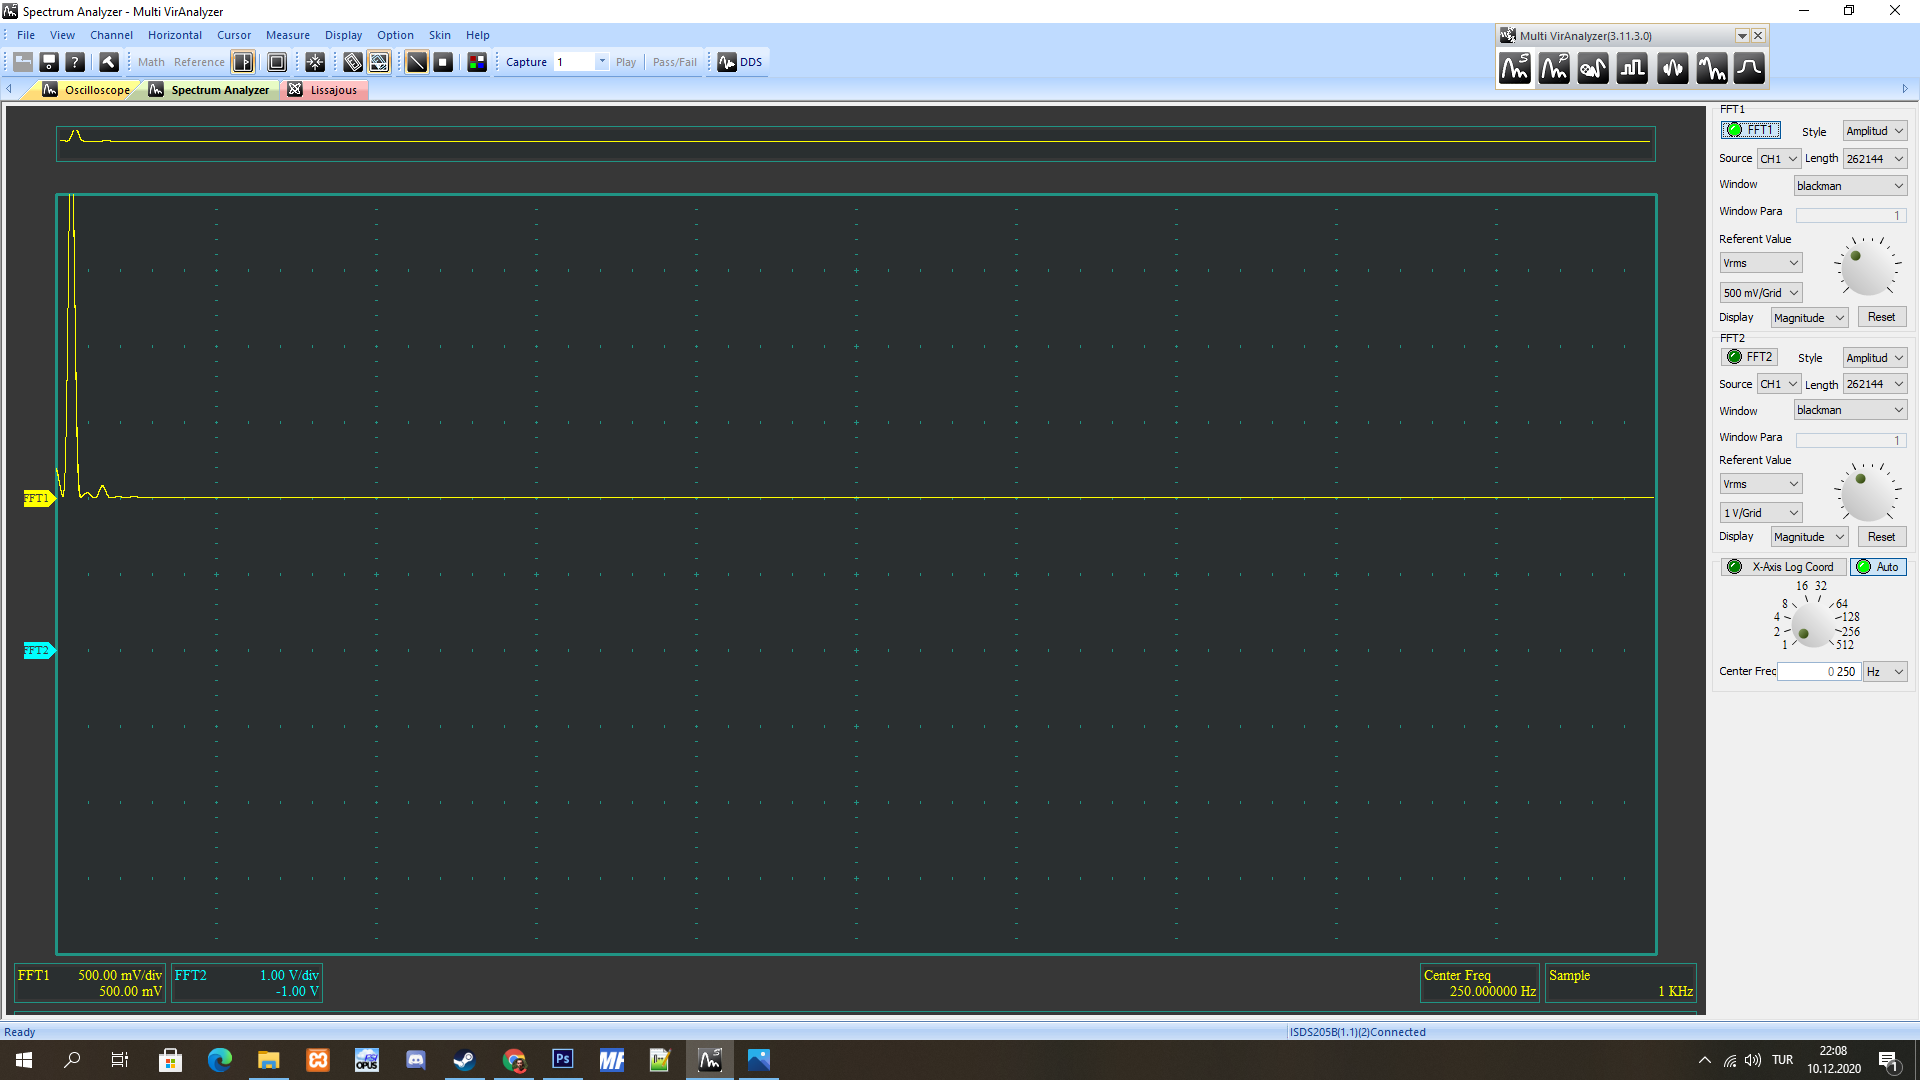Screen dimensions: 1920x1080
Task: Click the crosshair star toolbar icon
Action: (x=315, y=62)
